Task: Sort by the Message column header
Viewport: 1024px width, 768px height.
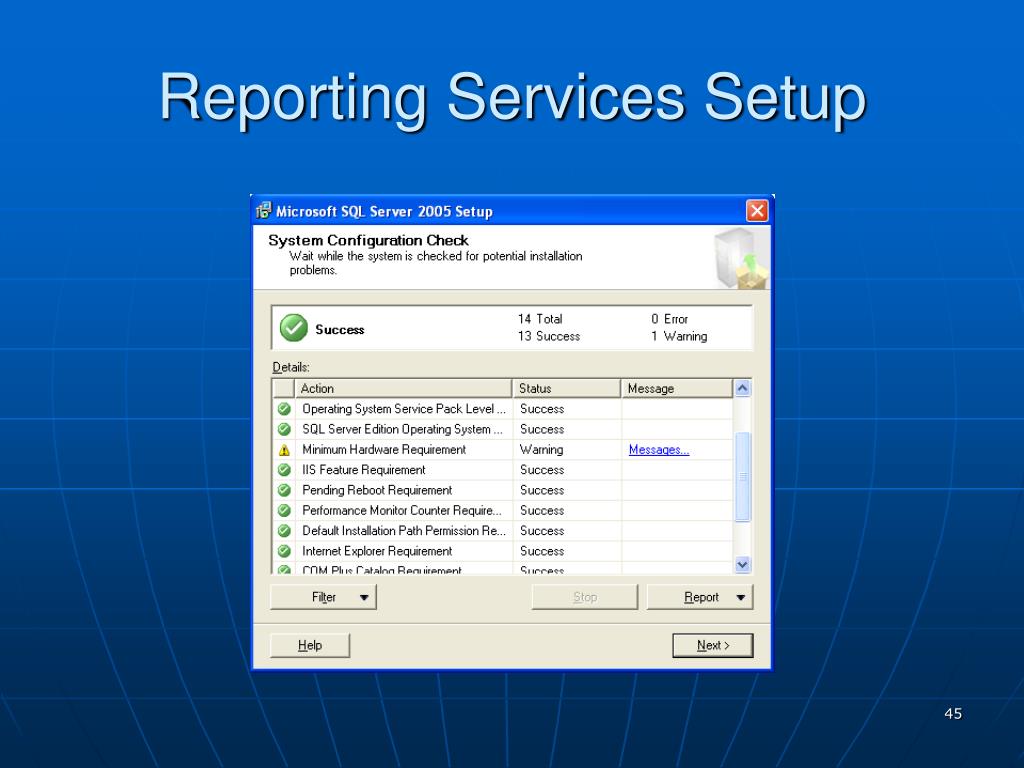Action: pyautogui.click(x=677, y=388)
